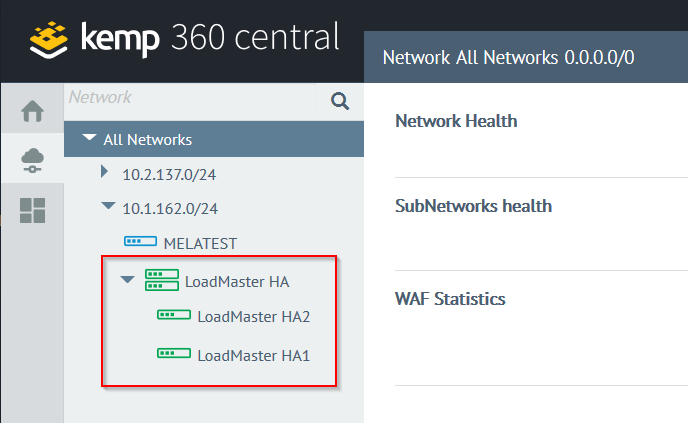Expand the 10.2.137.0/24 subnet arrow
Viewport: 688px width, 423px height.
(104, 171)
